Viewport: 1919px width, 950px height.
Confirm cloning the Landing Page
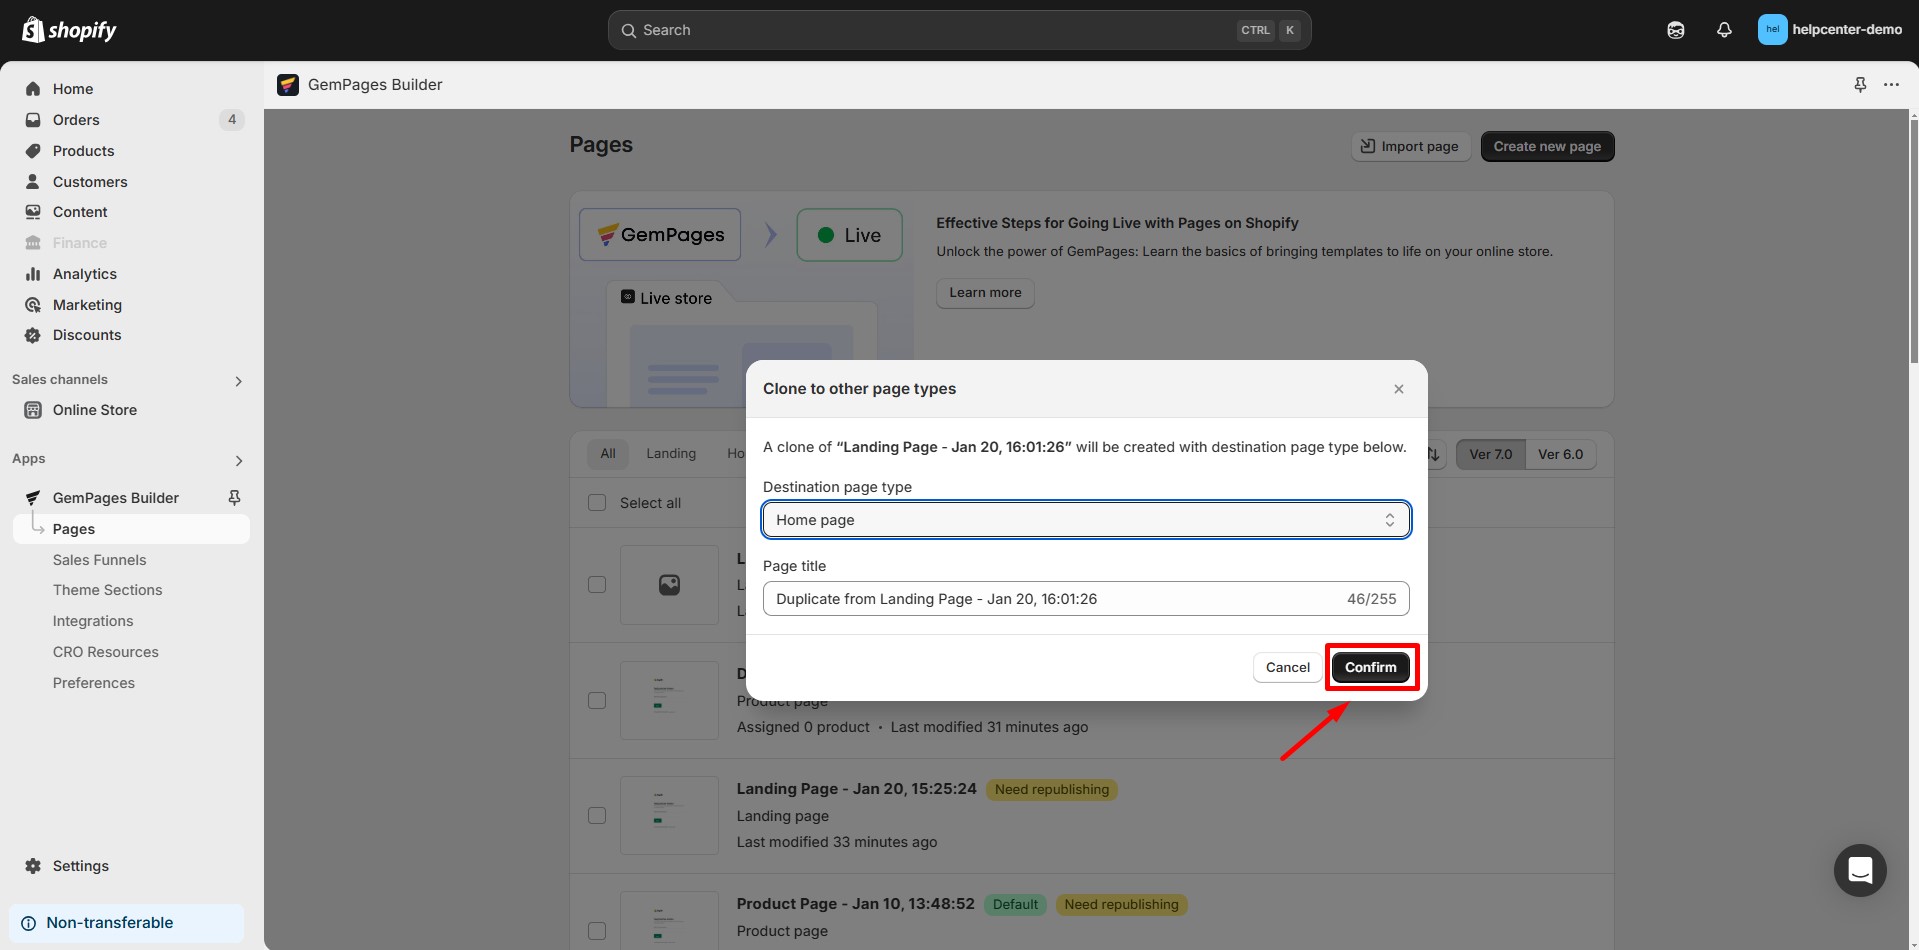(1371, 667)
